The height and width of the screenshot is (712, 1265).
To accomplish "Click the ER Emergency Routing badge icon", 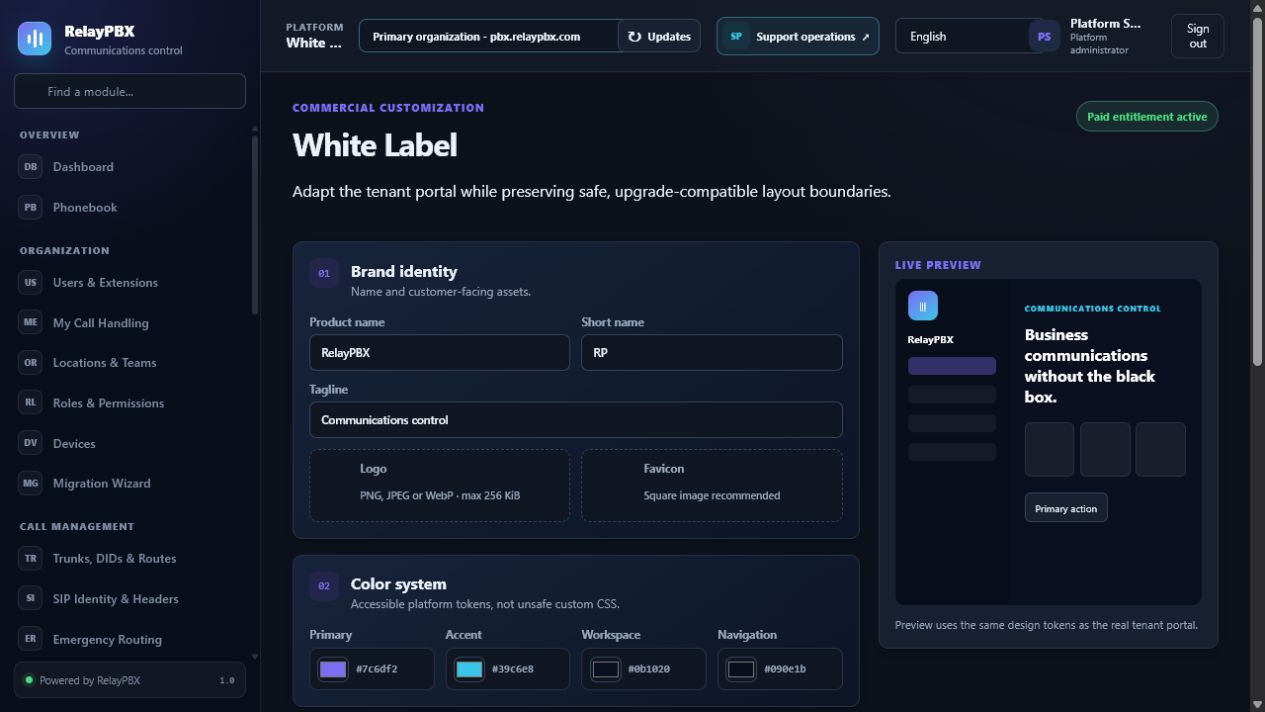I will 30,639.
